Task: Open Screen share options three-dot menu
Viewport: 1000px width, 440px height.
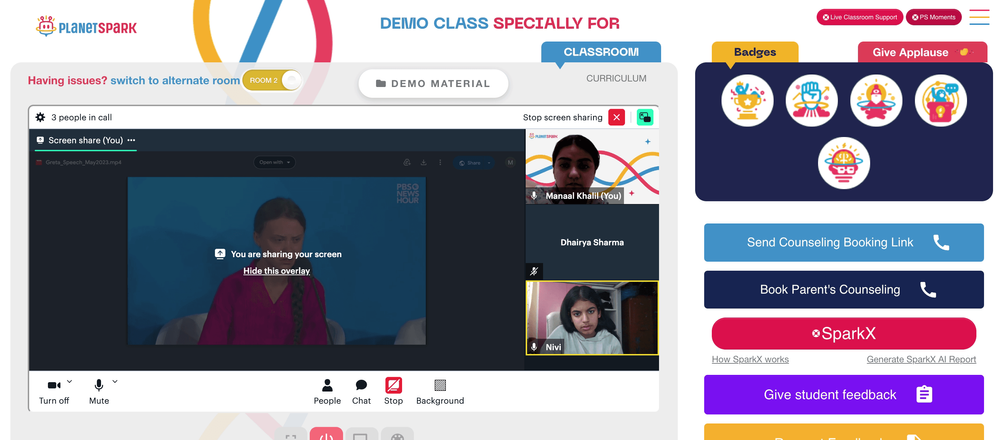Action: (x=131, y=140)
